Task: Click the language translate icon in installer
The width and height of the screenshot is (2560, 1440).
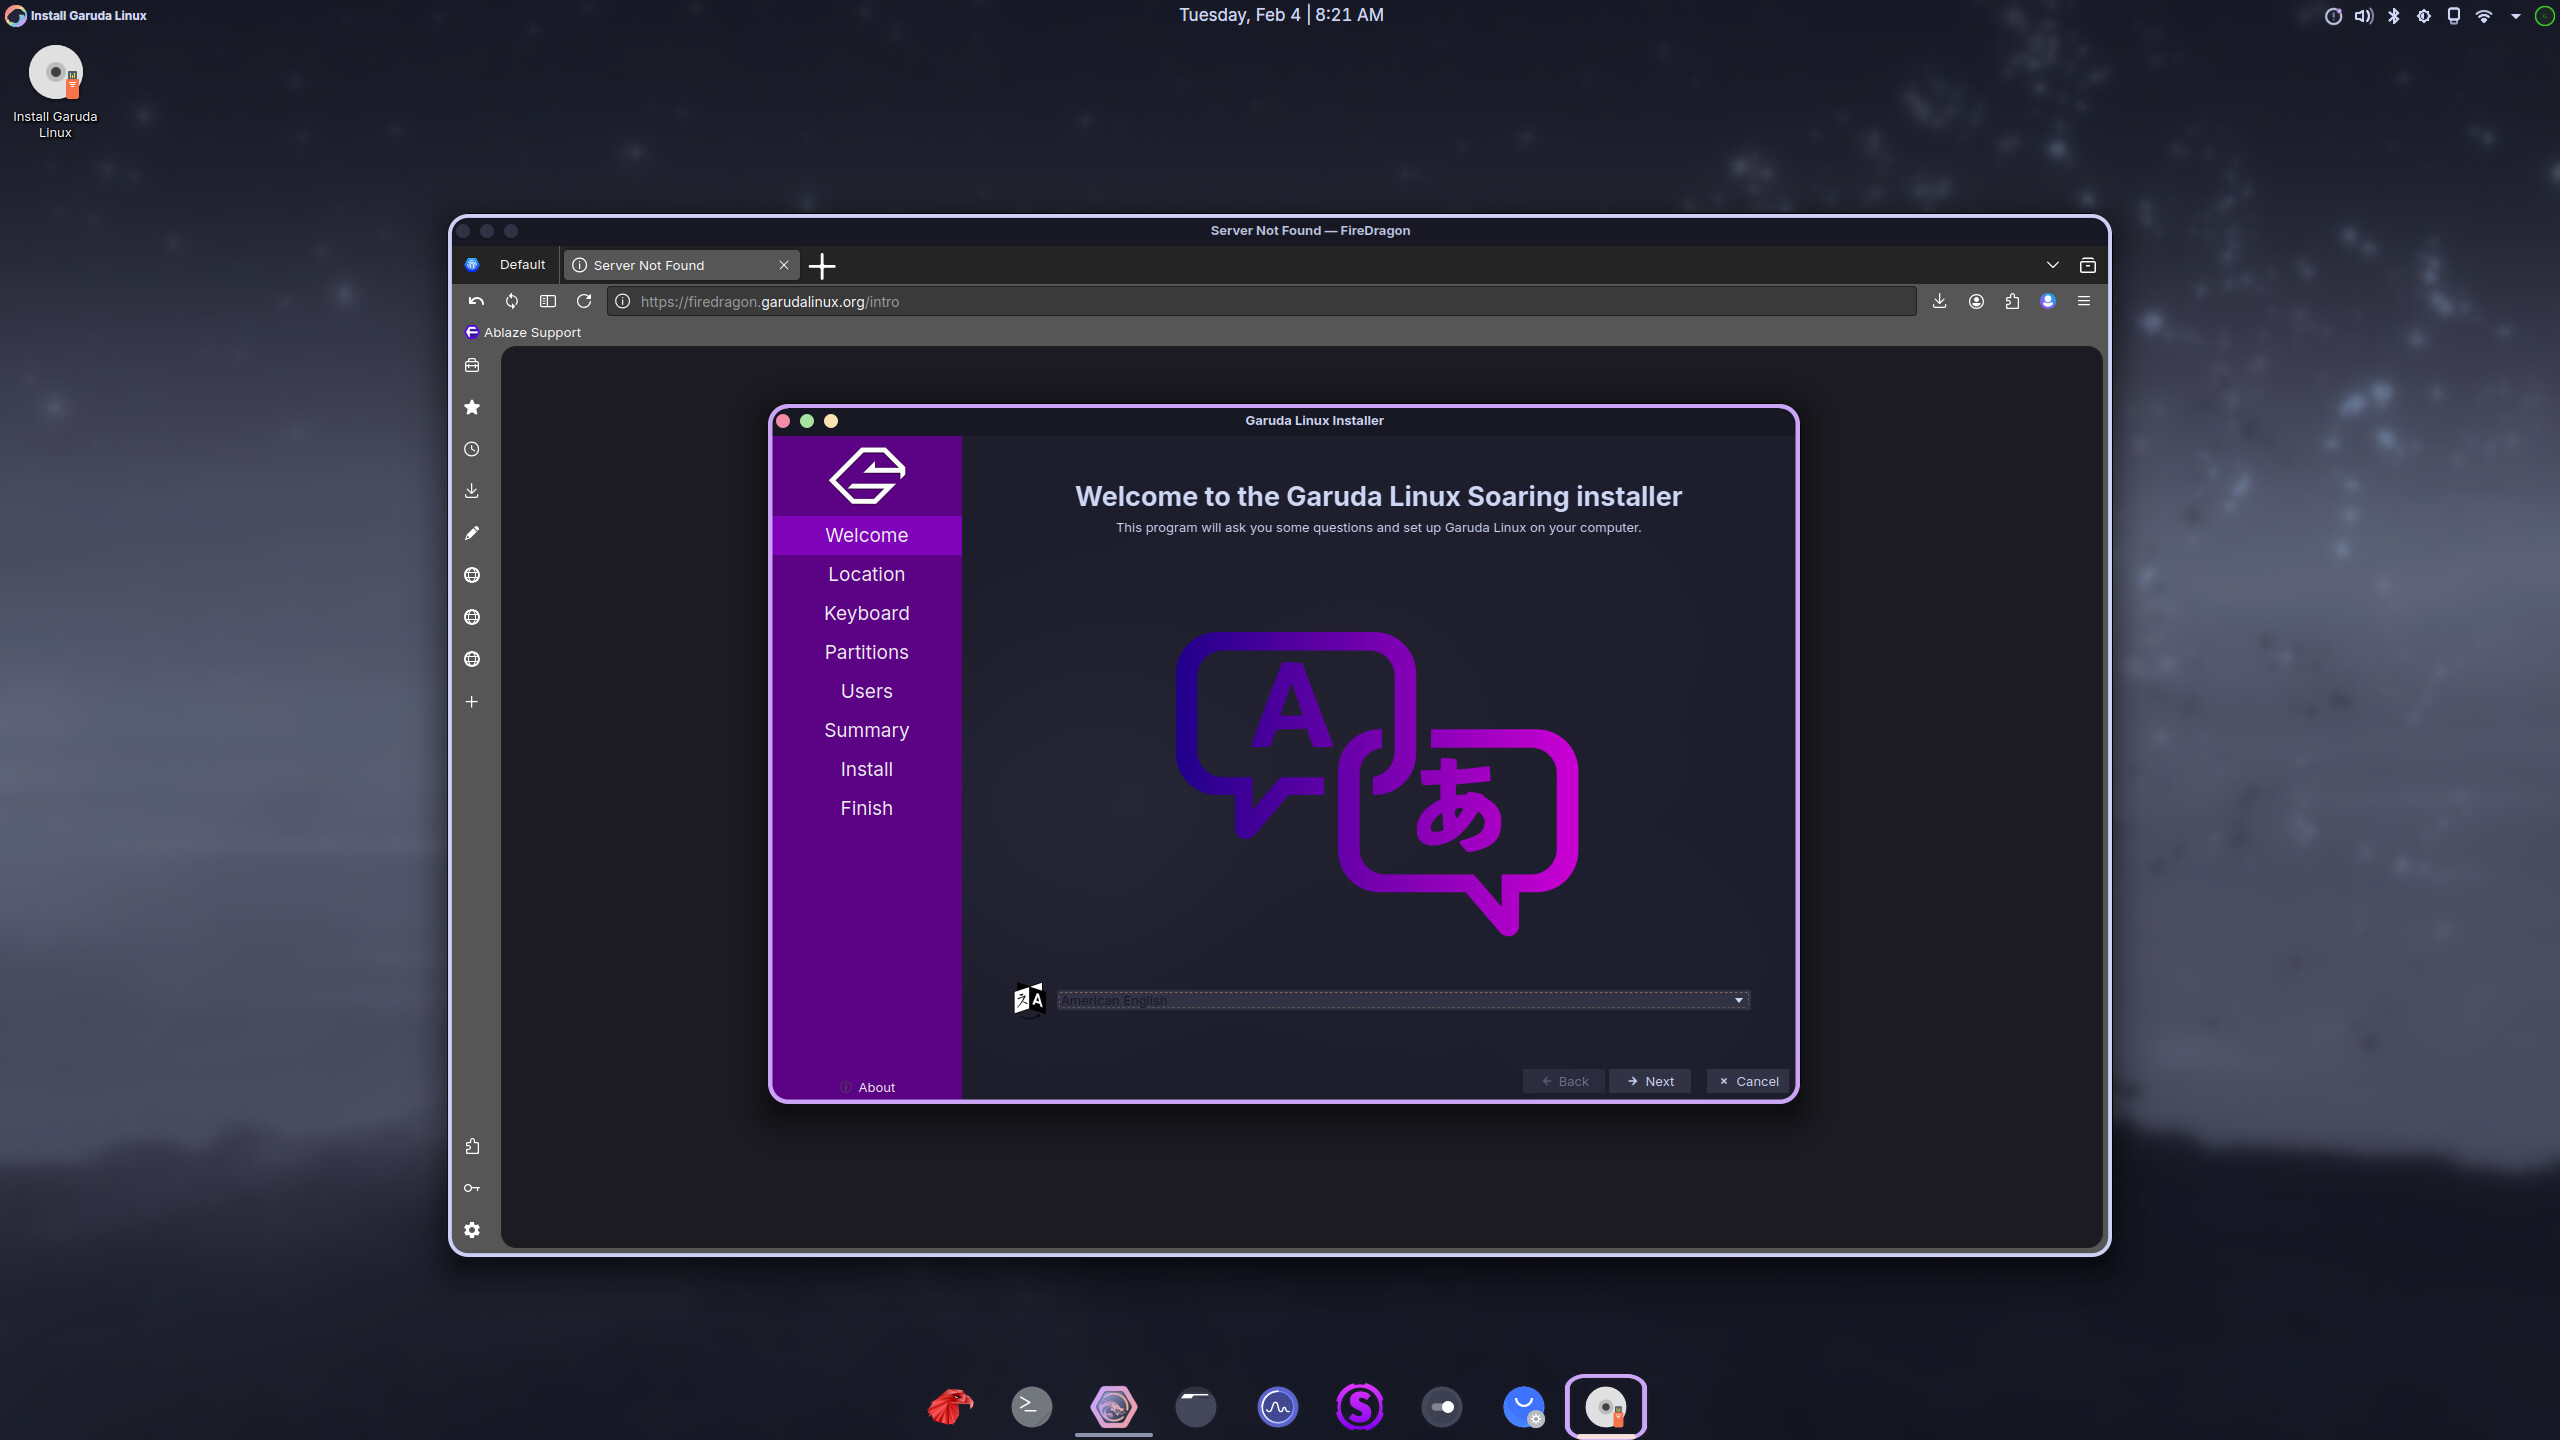Action: 1029,999
